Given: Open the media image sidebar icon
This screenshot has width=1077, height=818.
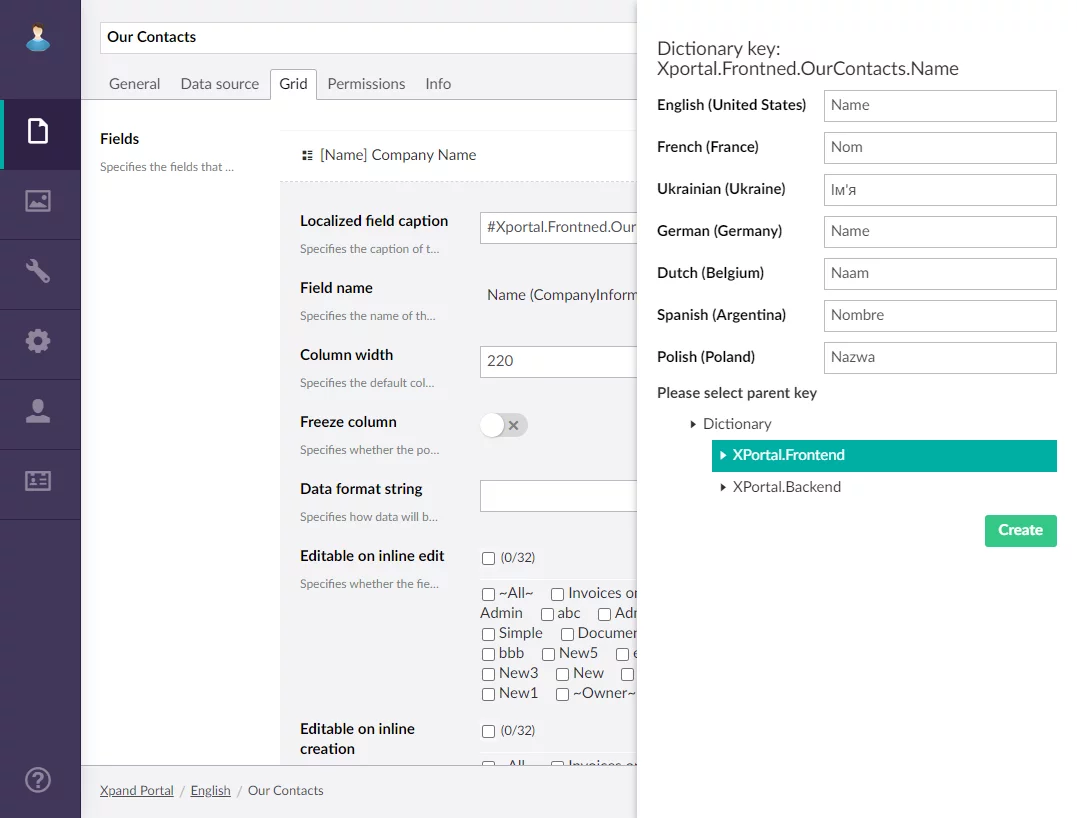Looking at the screenshot, I should coord(38,201).
